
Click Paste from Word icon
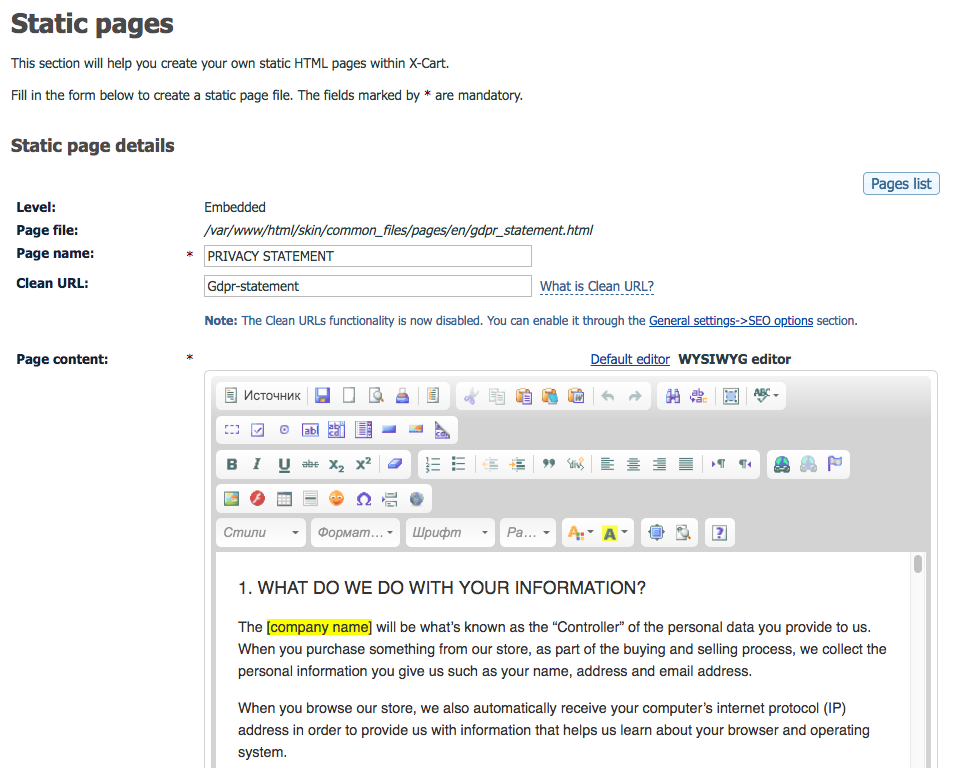(x=576, y=396)
